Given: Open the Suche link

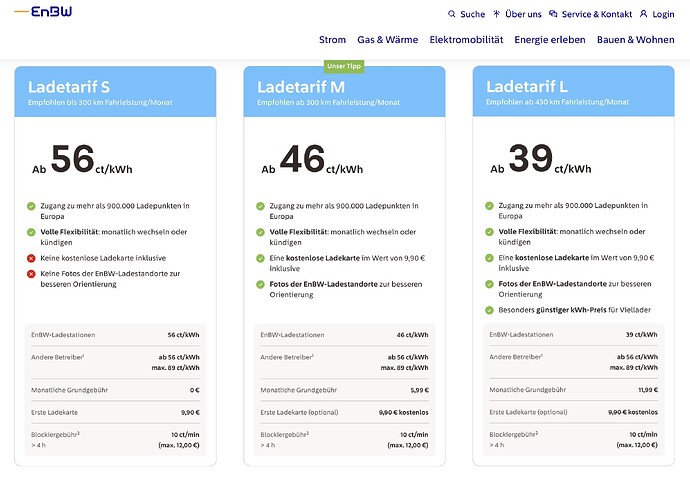Looking at the screenshot, I should 472,14.
